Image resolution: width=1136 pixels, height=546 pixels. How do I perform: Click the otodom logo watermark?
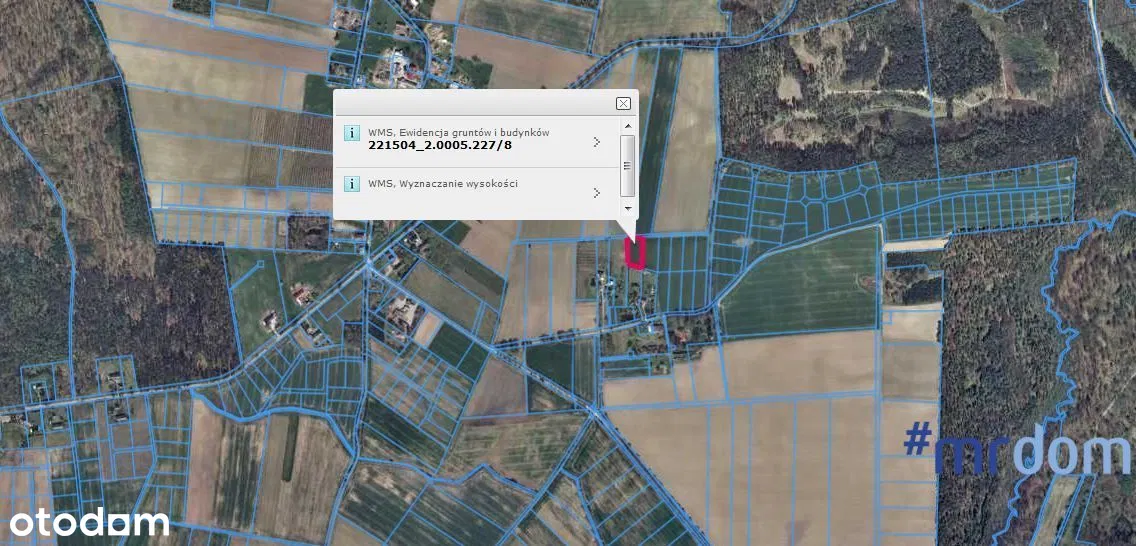89,522
